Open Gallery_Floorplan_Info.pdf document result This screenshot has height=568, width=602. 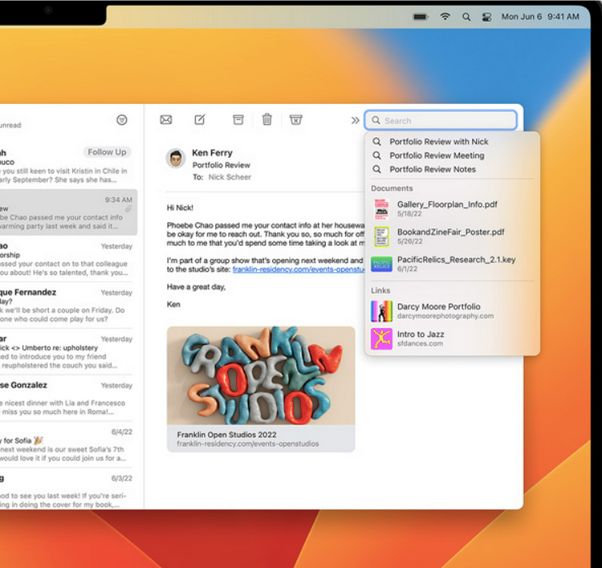coord(452,209)
